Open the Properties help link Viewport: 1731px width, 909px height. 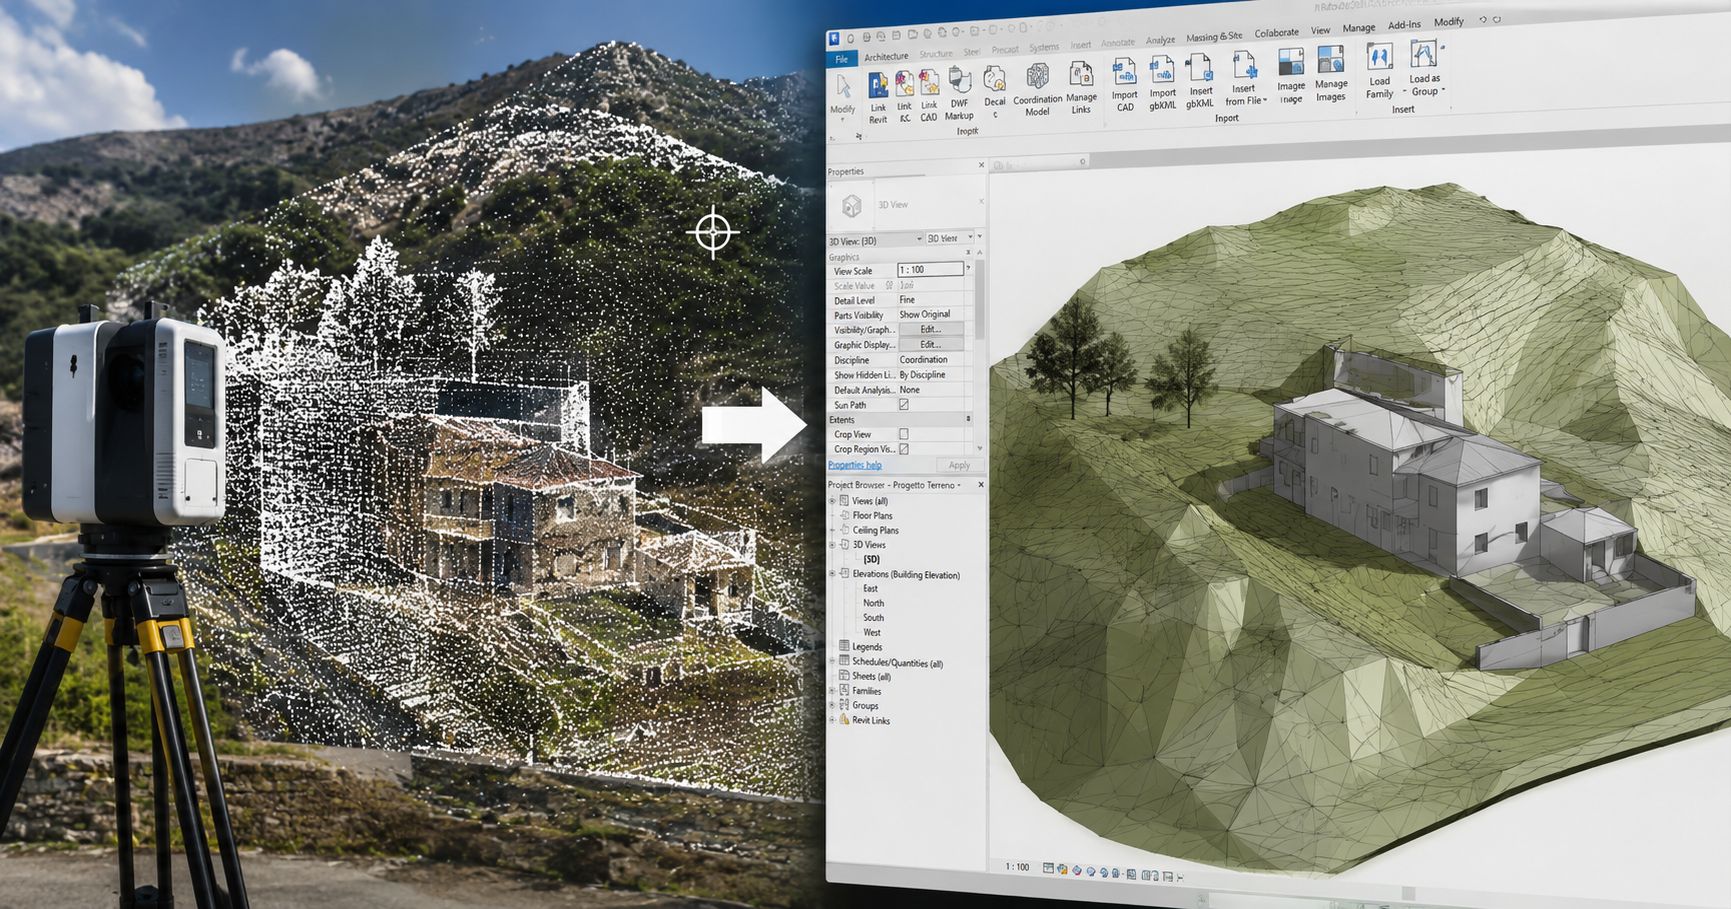coord(855,465)
